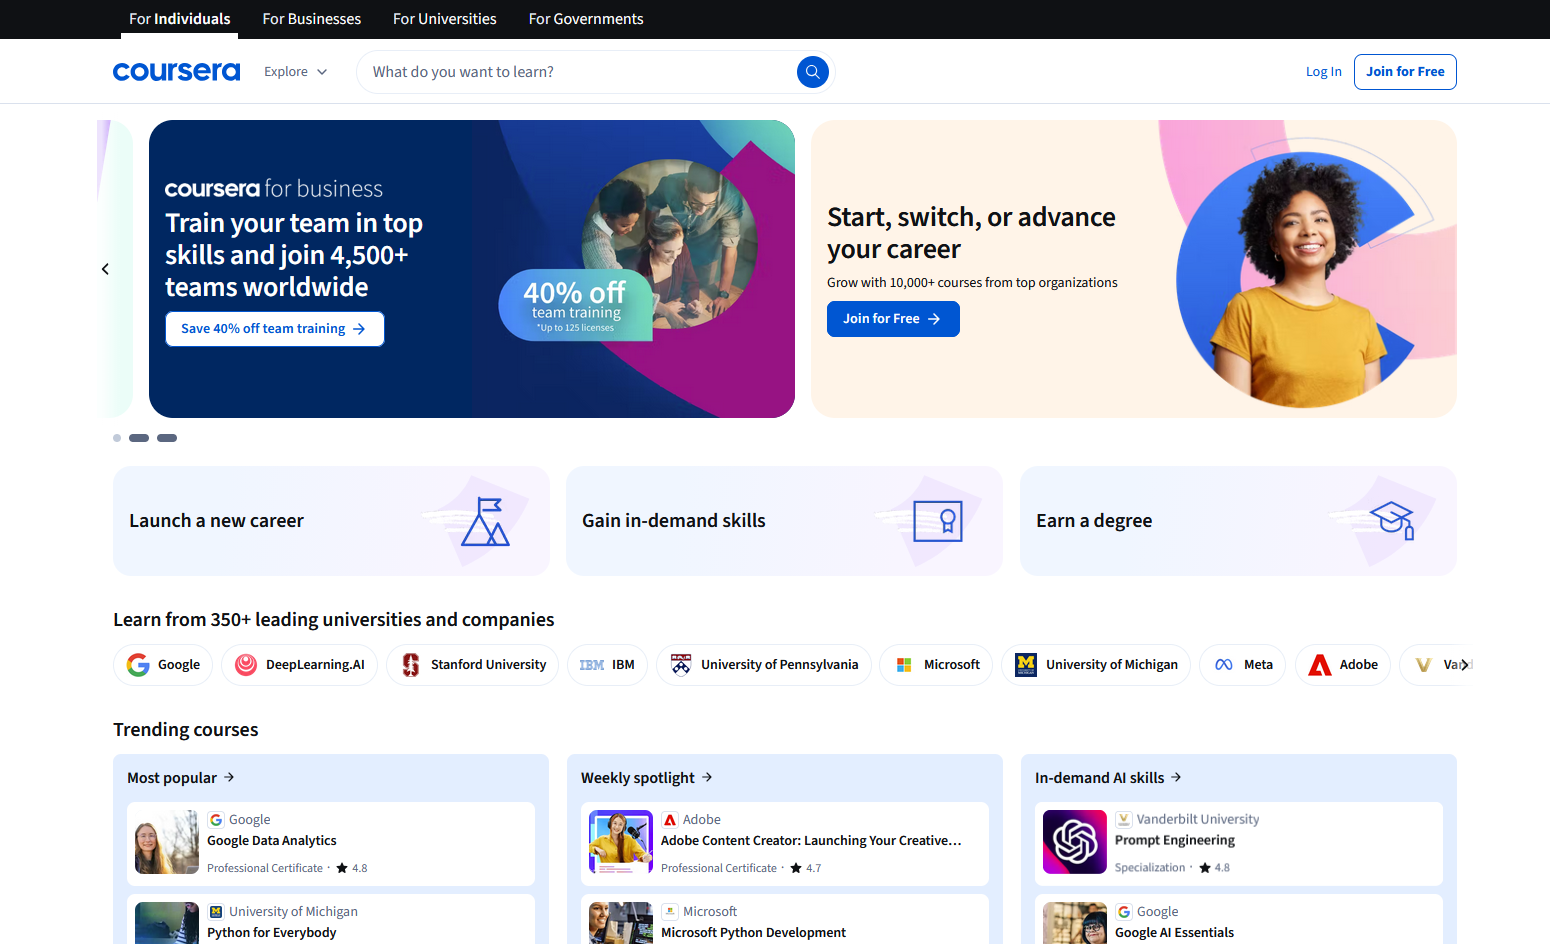Switch to For Businesses tab
Image resolution: width=1550 pixels, height=944 pixels.
pyautogui.click(x=312, y=19)
